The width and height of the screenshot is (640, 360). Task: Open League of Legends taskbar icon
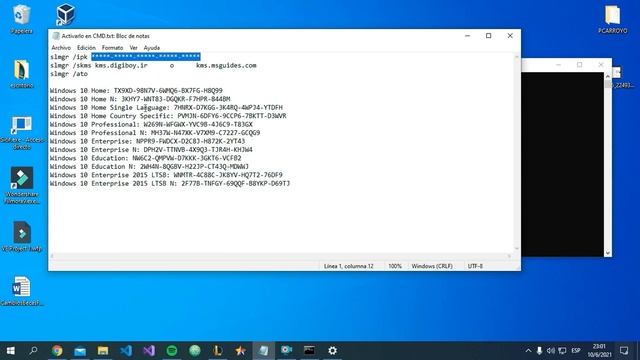coord(218,351)
